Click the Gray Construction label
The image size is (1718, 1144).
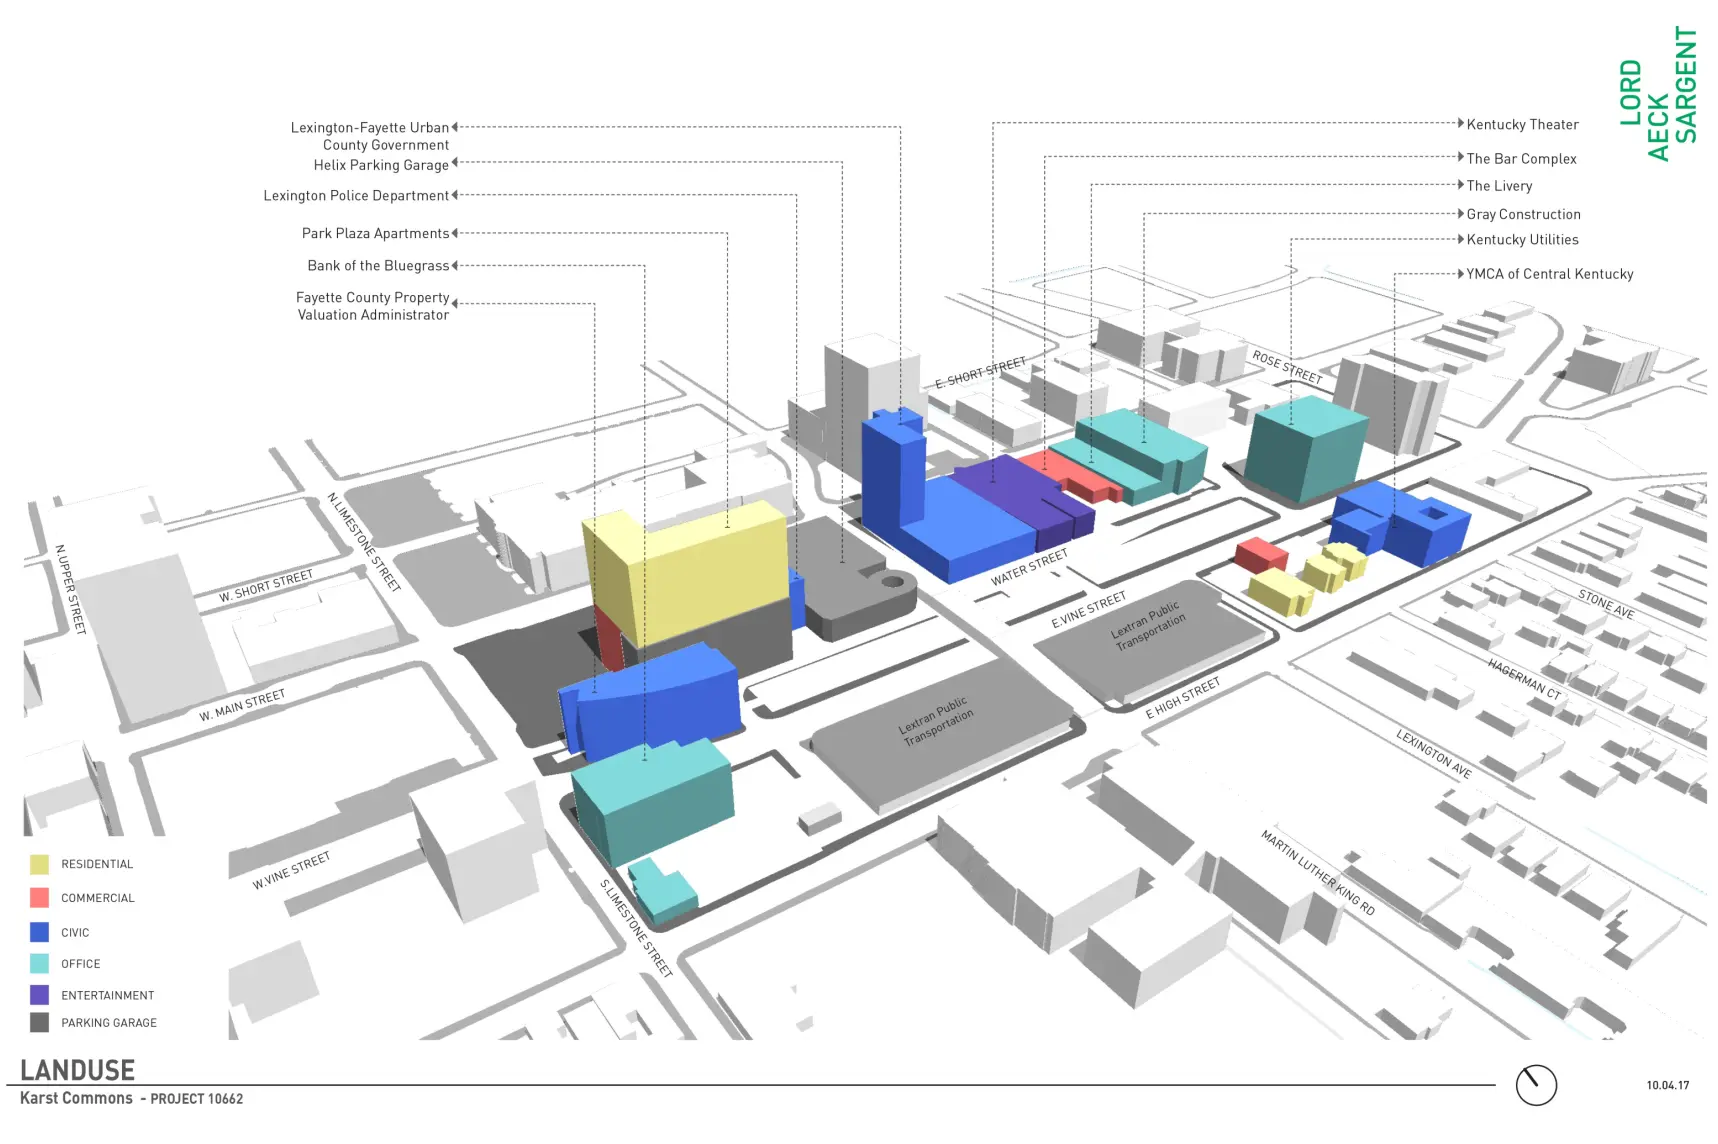coord(1523,215)
